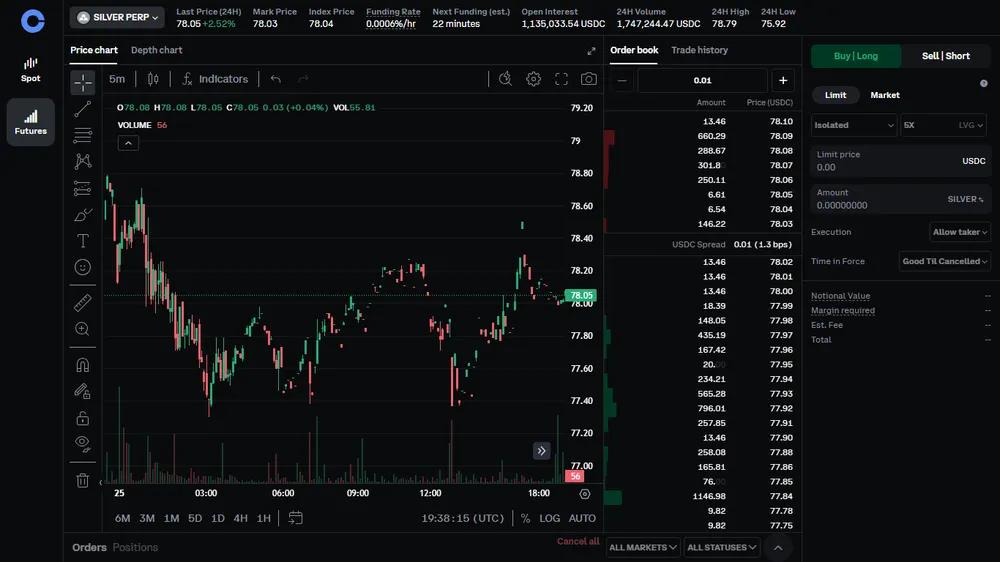Decrease order book grouping with minus
1000x562 pixels.
point(622,80)
